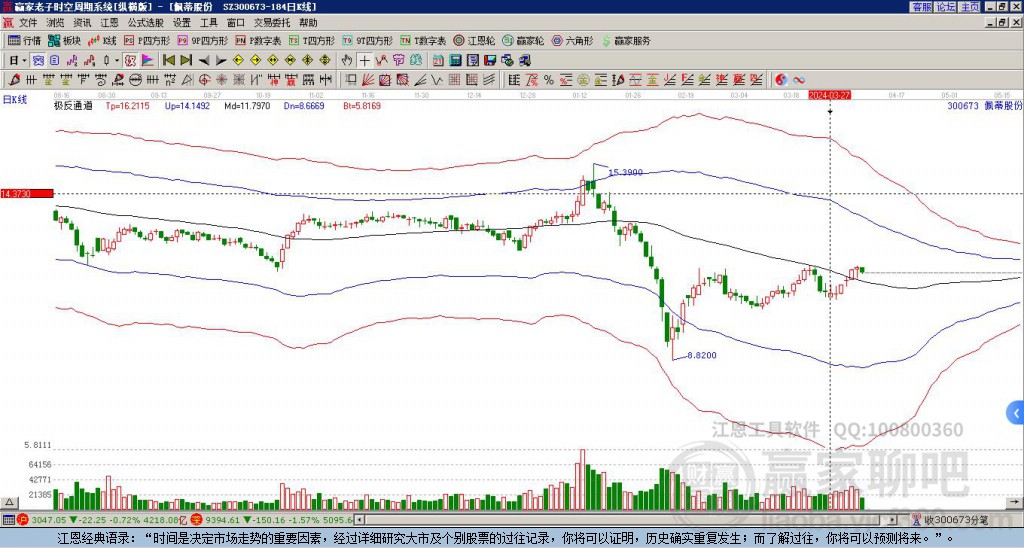Open the 9T四方形 tool
Image resolution: width=1024 pixels, height=548 pixels.
pyautogui.click(x=368, y=40)
